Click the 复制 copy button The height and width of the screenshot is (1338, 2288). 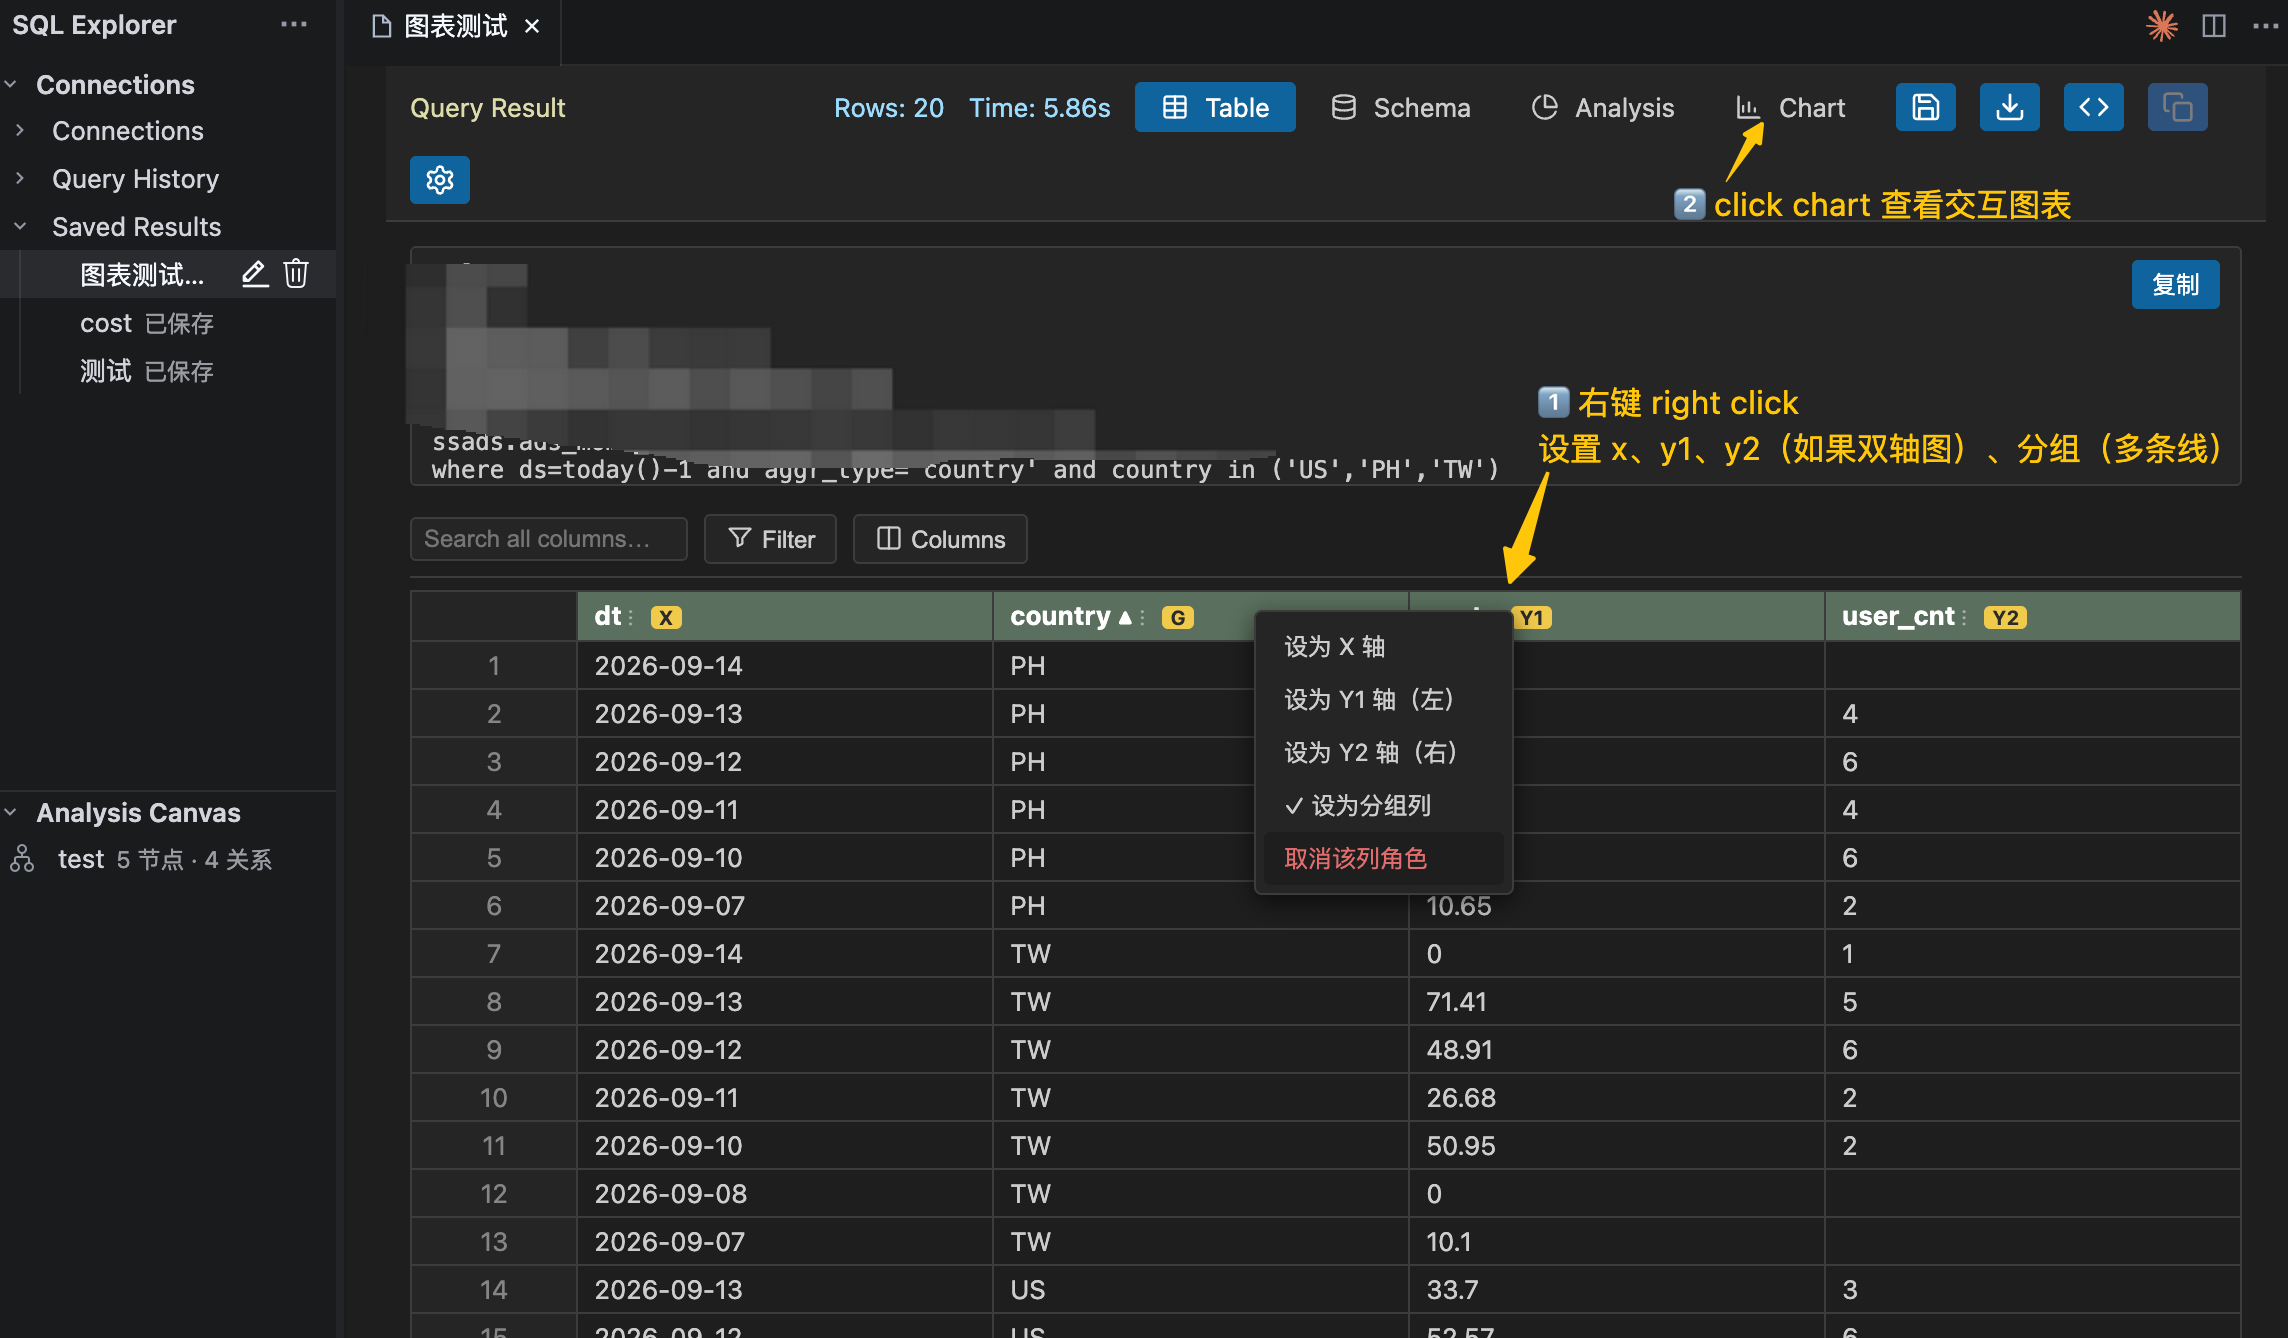pos(2175,285)
